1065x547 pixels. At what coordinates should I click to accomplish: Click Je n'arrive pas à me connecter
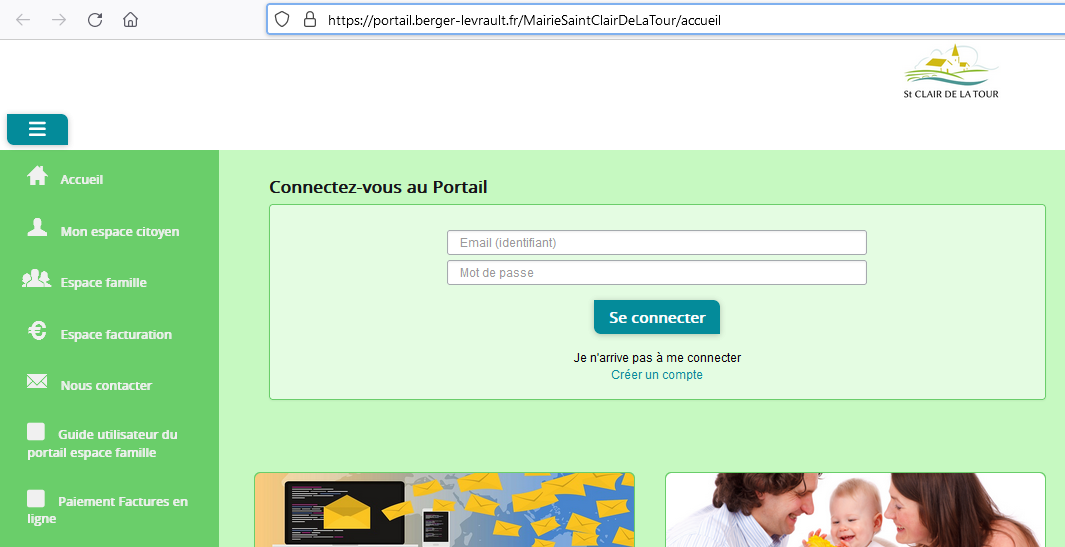click(x=657, y=357)
